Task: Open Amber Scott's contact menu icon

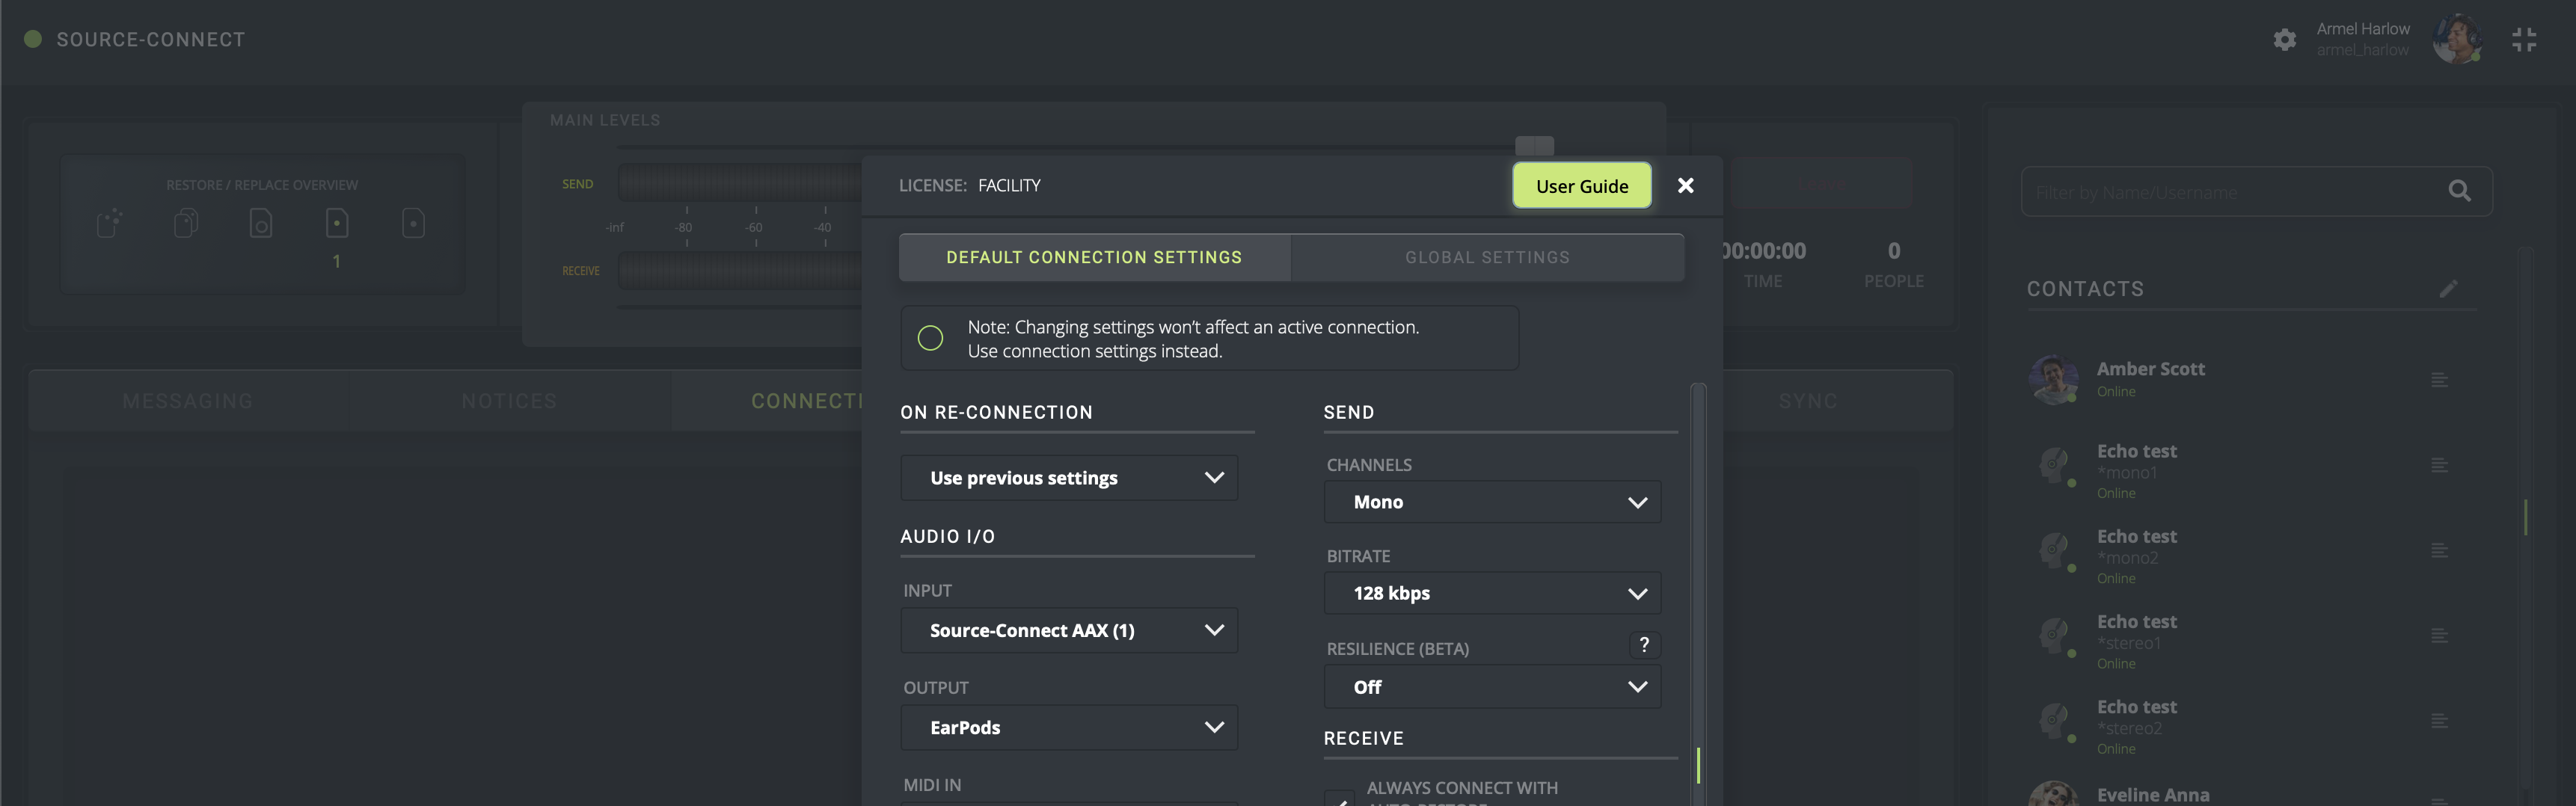Action: (x=2439, y=380)
